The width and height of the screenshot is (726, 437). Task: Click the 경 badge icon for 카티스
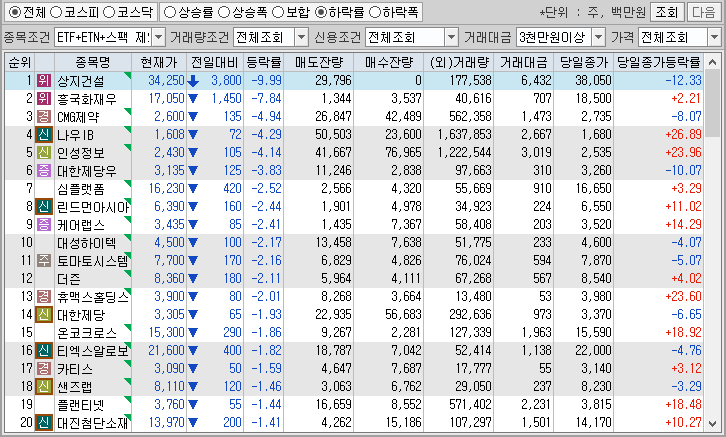[x=44, y=368]
